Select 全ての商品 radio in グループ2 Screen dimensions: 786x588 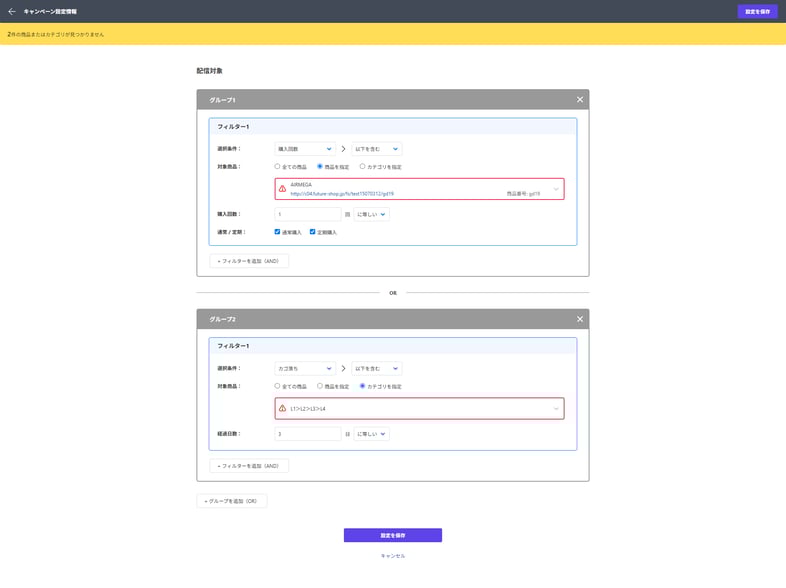tap(277, 386)
